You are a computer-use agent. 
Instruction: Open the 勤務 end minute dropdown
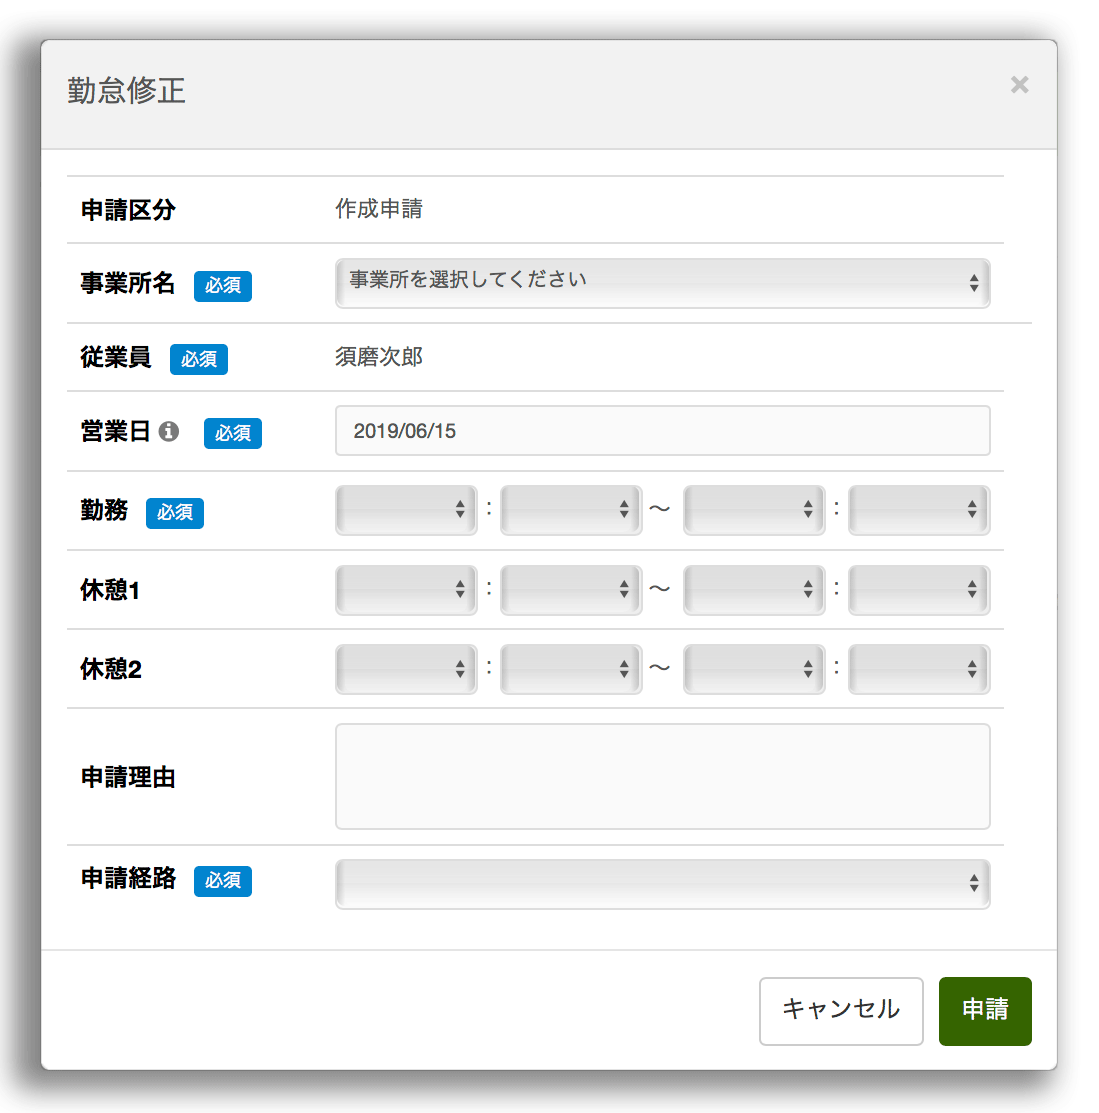pos(918,510)
